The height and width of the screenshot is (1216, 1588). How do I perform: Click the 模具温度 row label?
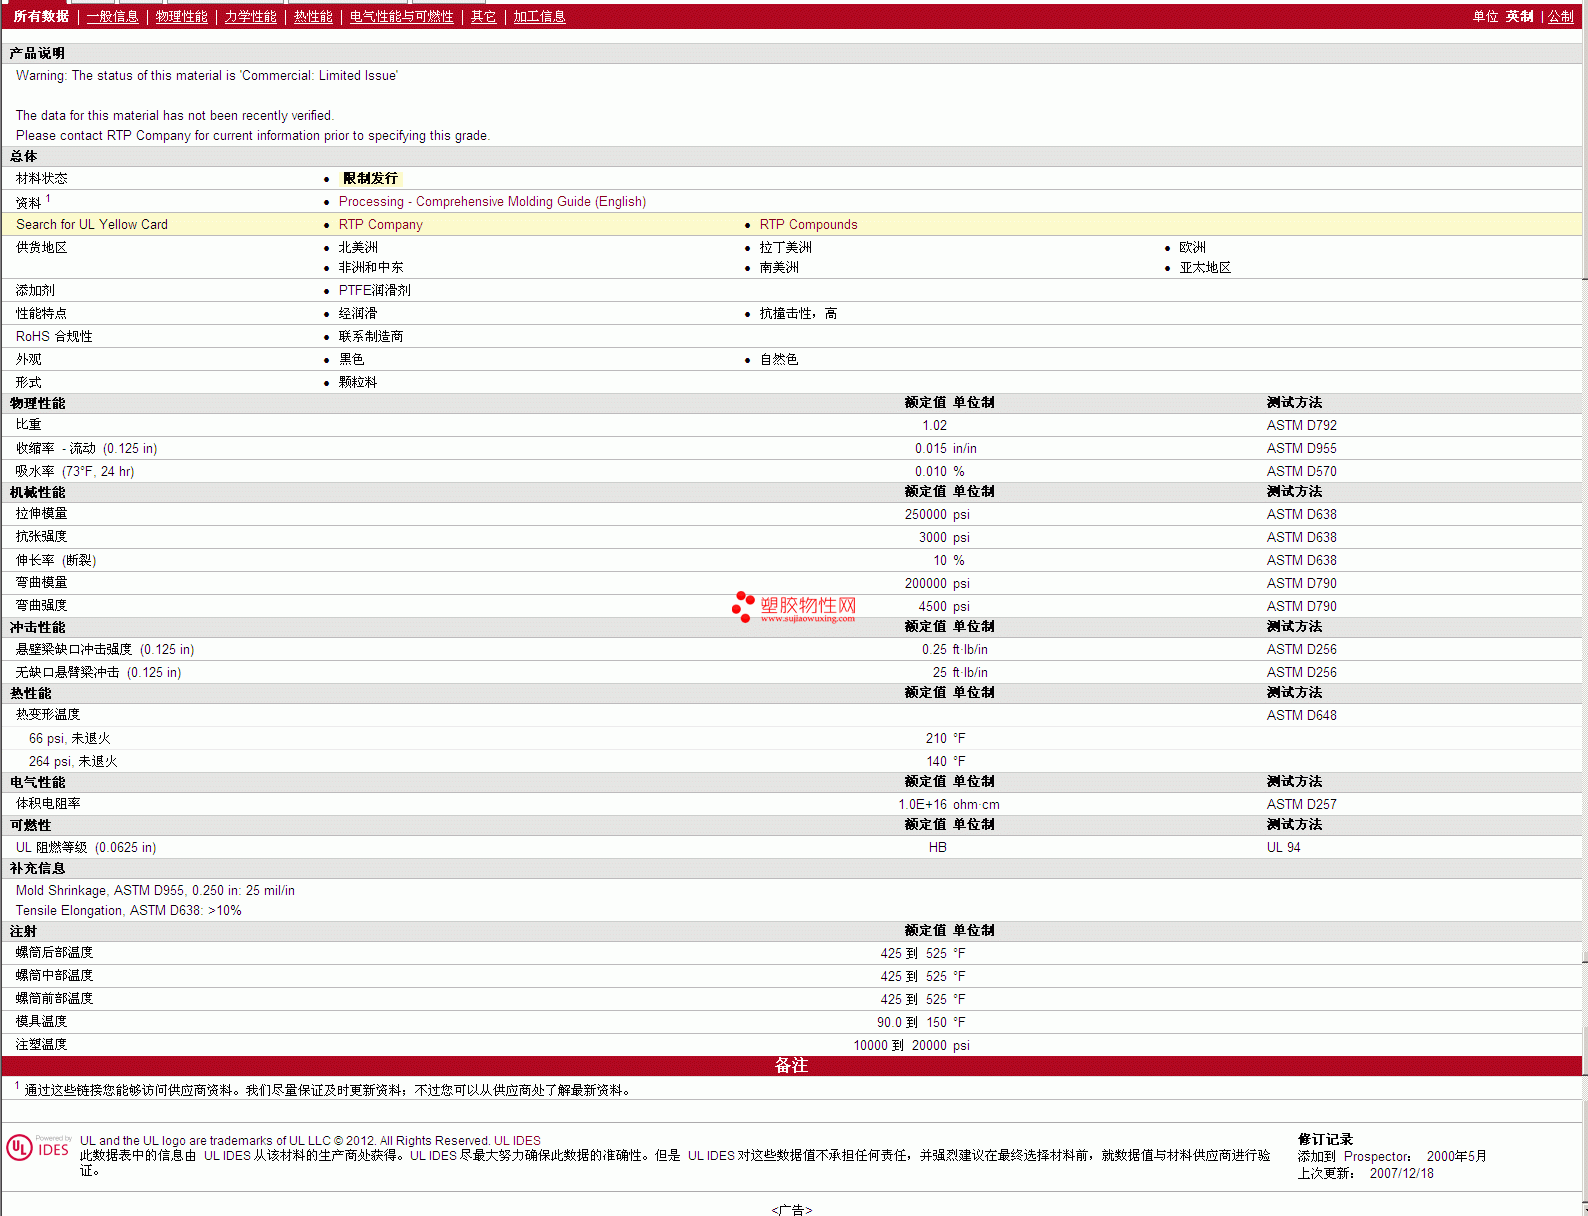coord(41,1022)
